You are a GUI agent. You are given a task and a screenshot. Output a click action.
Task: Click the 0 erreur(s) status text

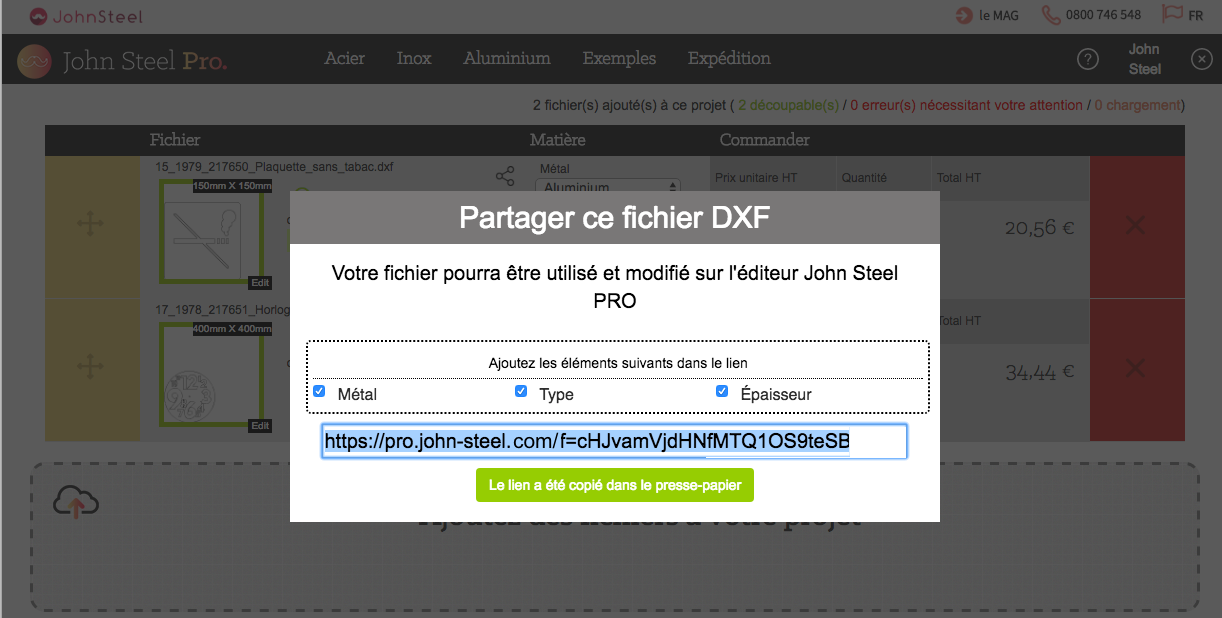(x=967, y=105)
